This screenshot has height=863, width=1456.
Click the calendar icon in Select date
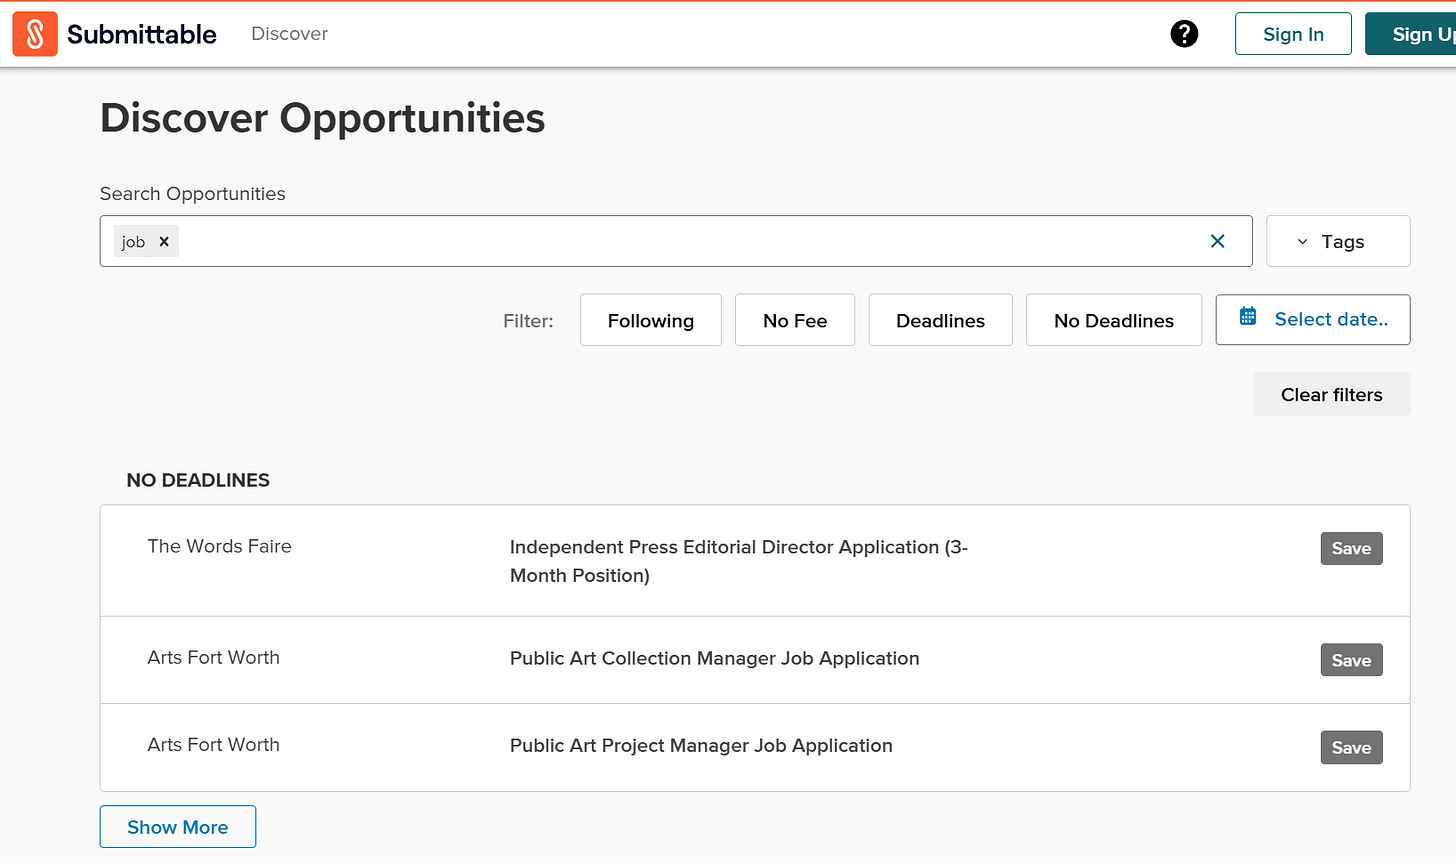pyautogui.click(x=1248, y=317)
